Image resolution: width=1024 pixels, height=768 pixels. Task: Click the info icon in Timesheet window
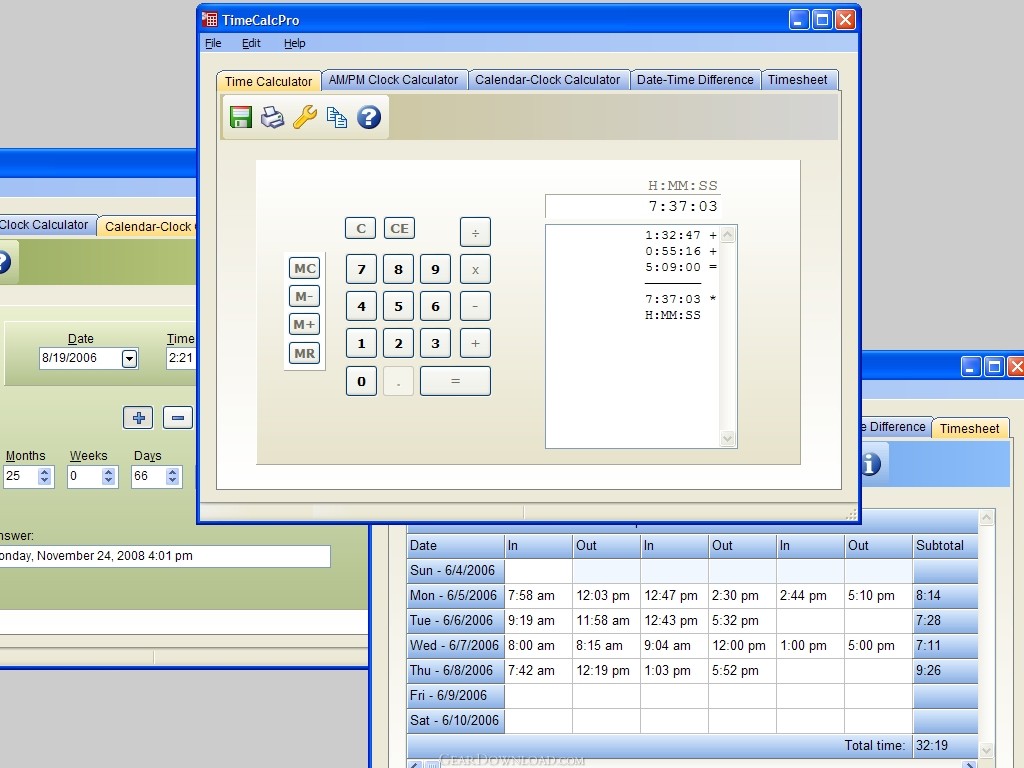pyautogui.click(x=871, y=464)
